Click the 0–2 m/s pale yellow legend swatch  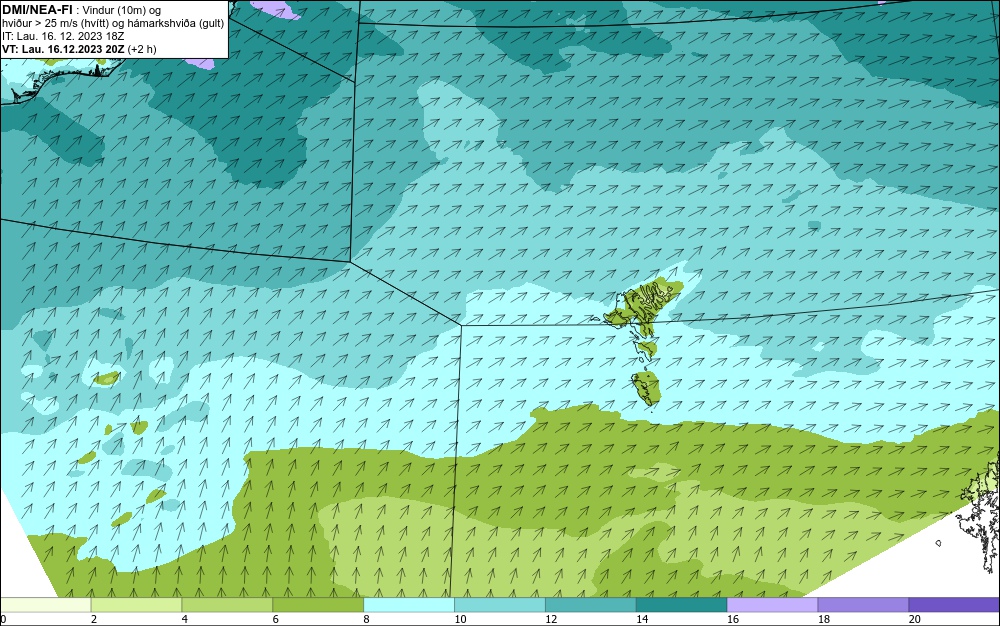(x=46, y=604)
